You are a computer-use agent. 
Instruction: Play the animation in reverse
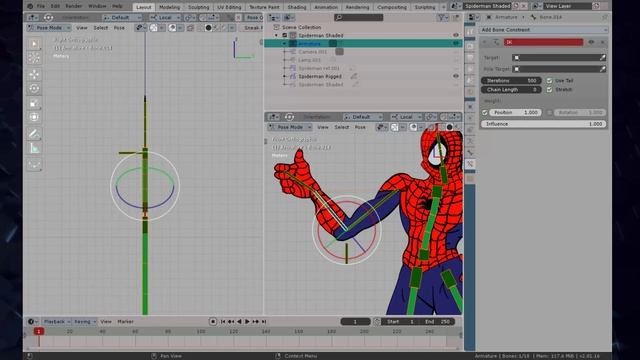click(x=239, y=322)
